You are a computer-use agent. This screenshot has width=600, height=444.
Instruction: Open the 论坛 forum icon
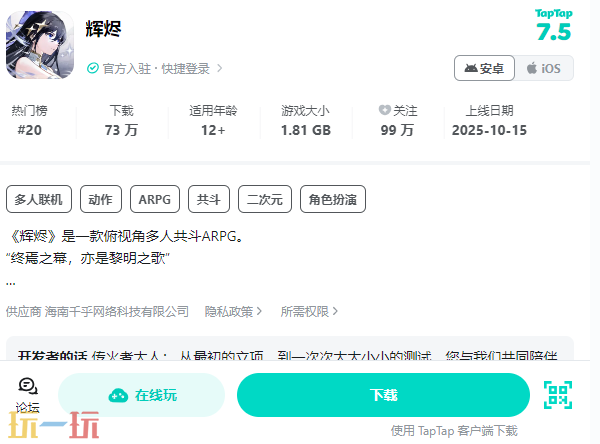(28, 394)
